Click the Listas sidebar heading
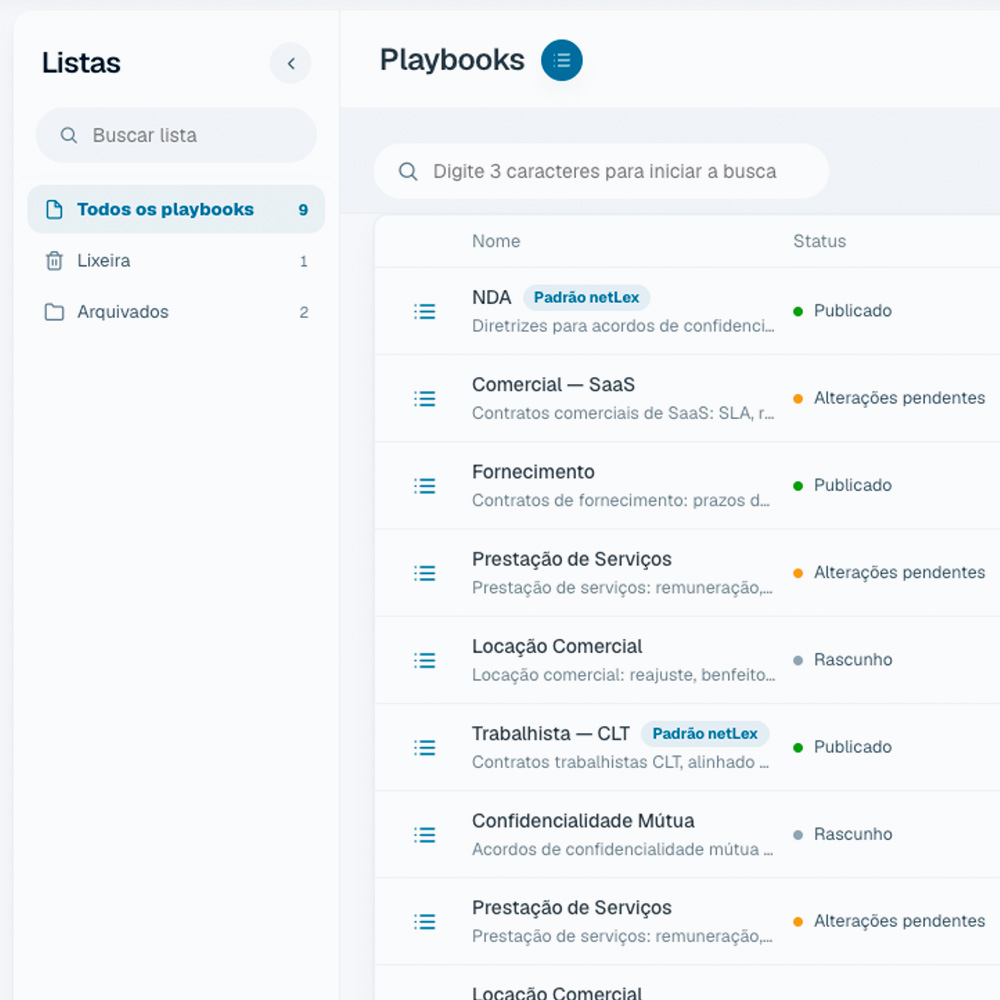 pyautogui.click(x=81, y=63)
